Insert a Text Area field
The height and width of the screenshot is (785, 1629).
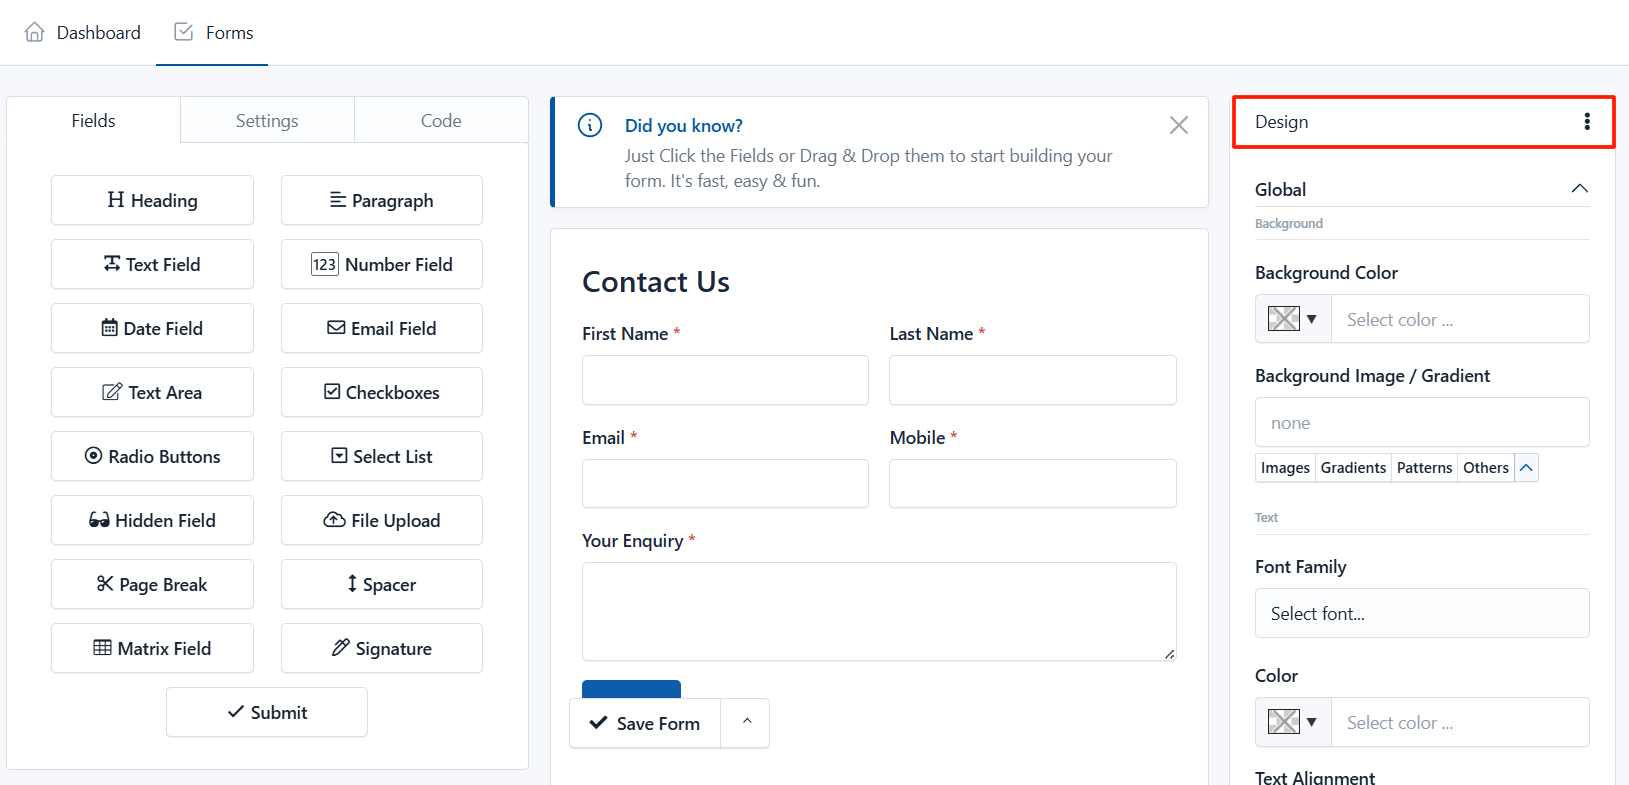[x=152, y=392]
